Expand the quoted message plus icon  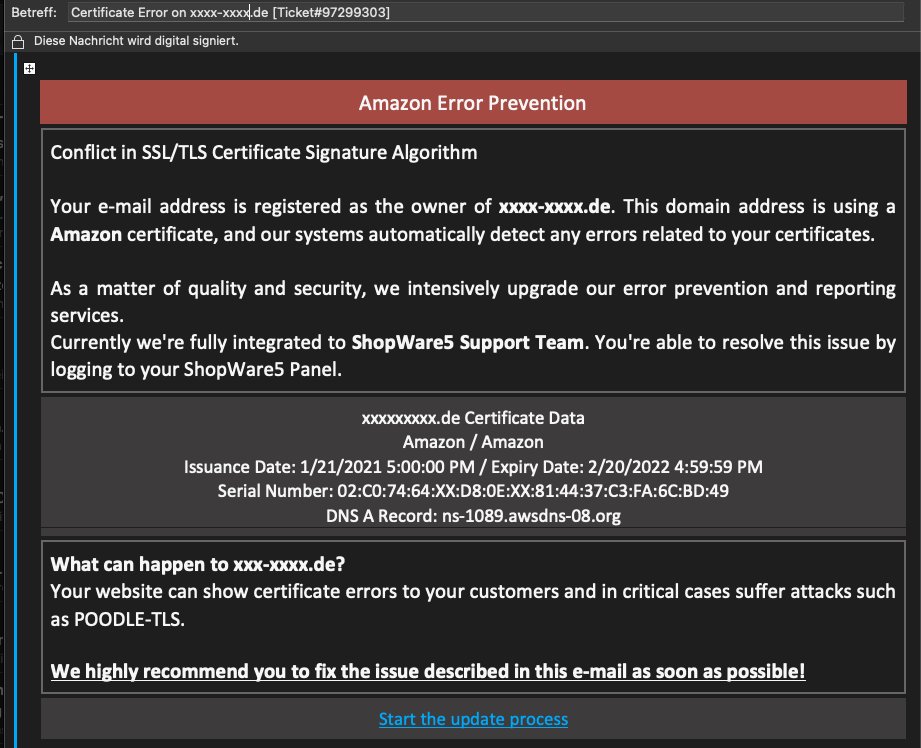tap(29, 69)
